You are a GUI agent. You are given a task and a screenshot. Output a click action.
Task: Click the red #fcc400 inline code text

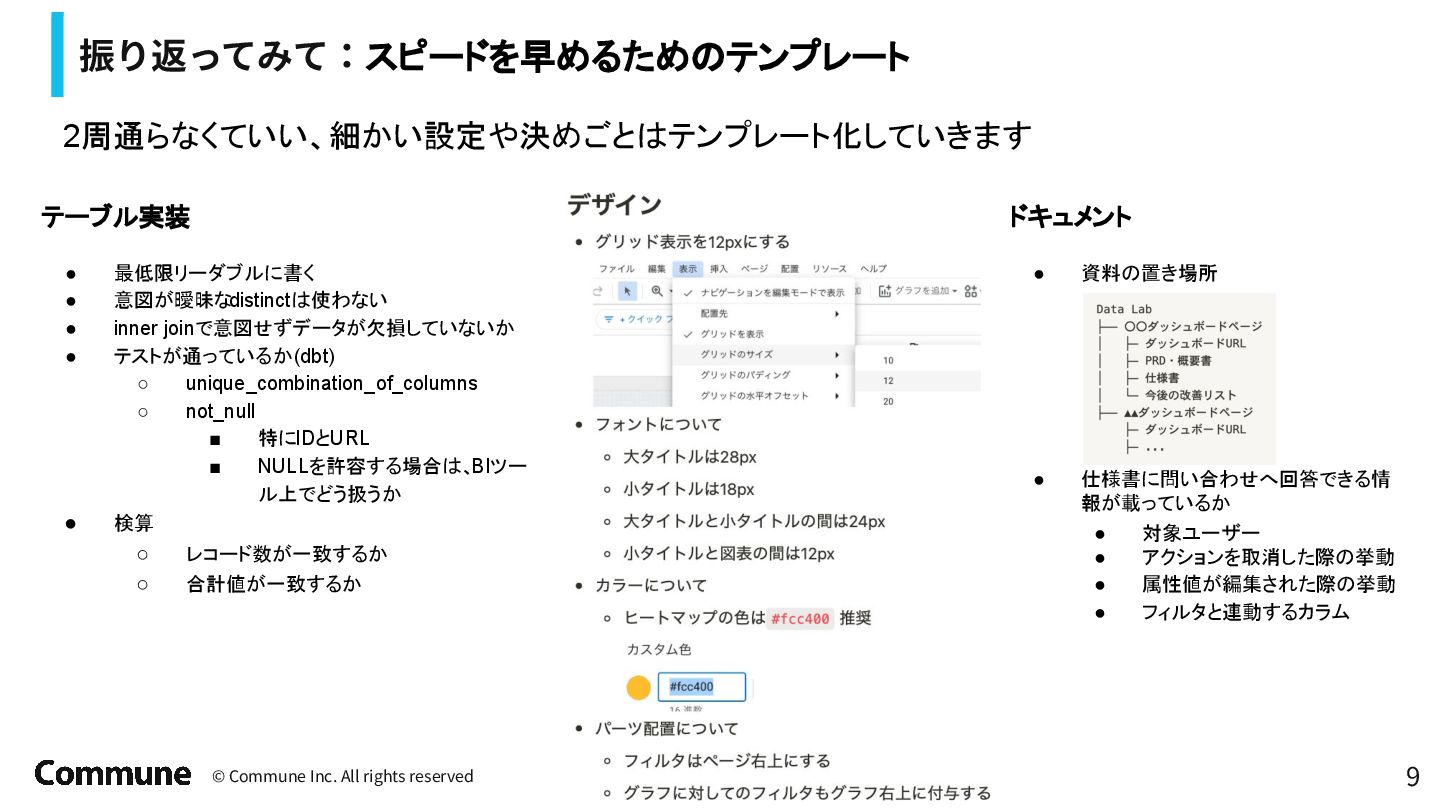800,619
